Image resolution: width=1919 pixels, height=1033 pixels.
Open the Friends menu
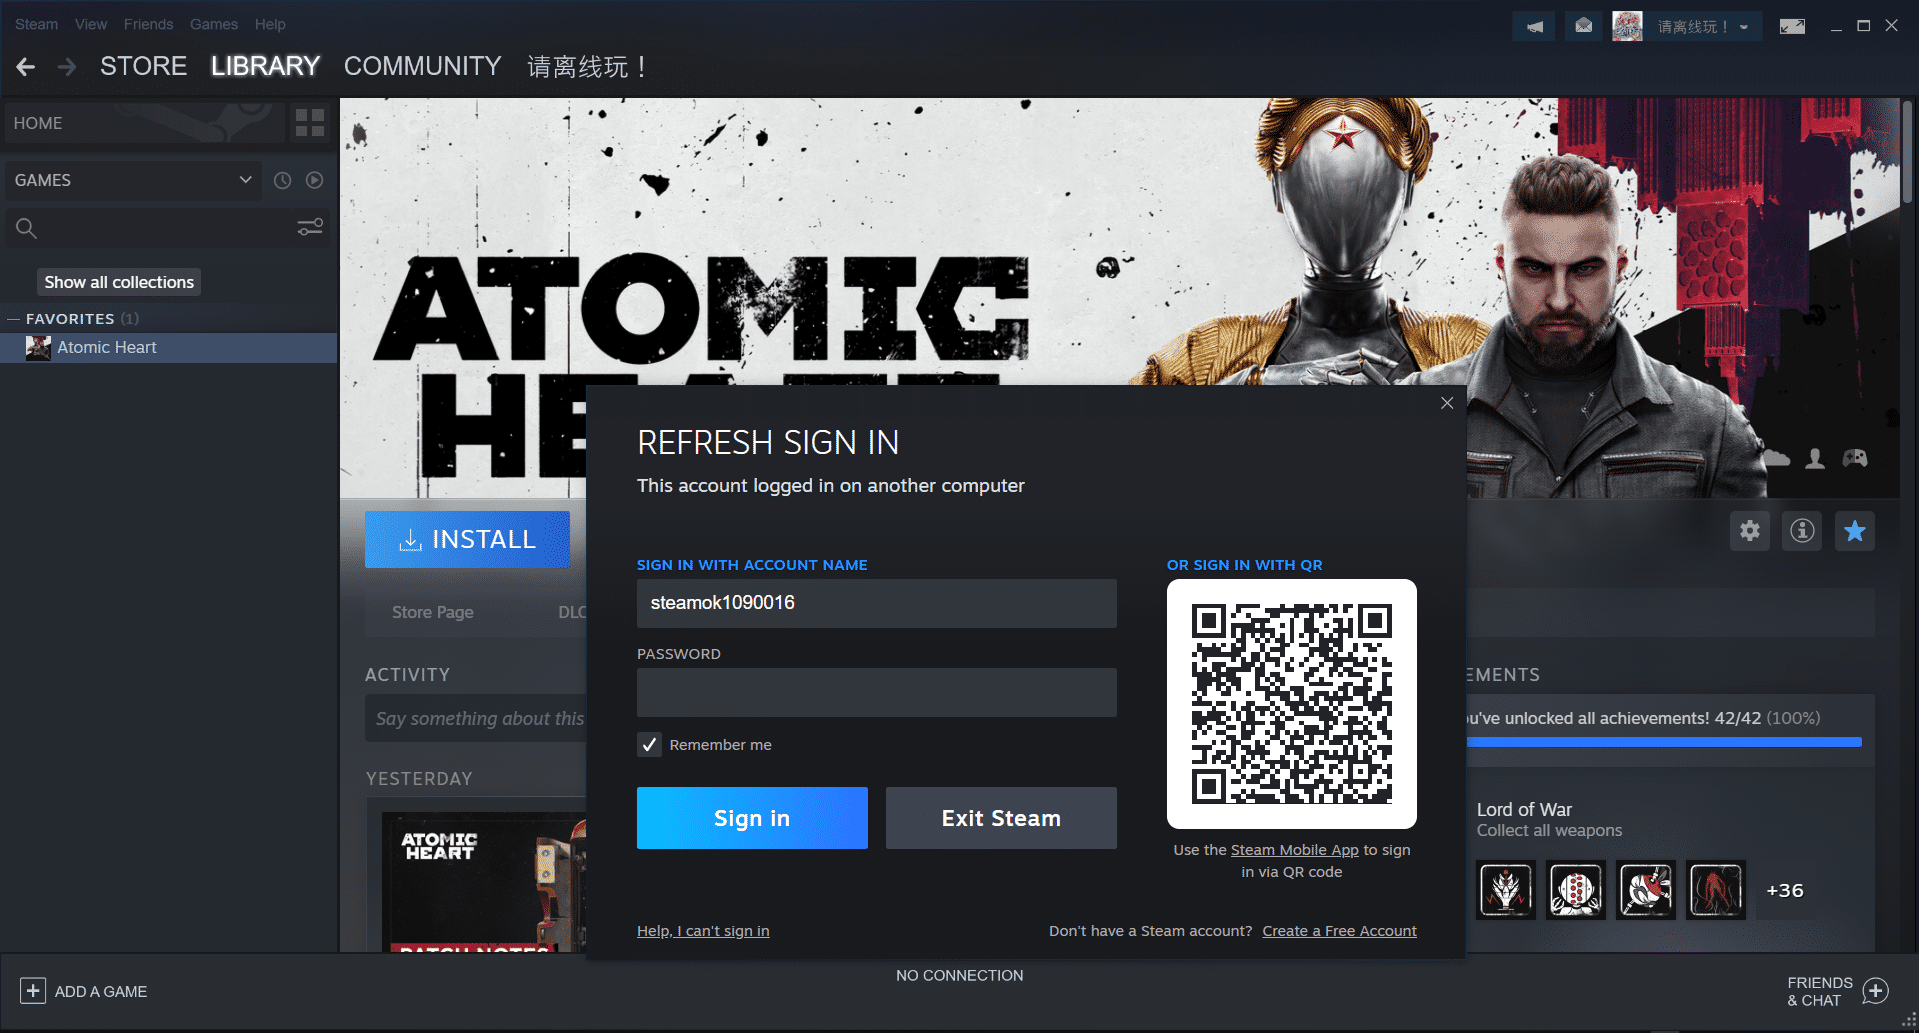149,24
